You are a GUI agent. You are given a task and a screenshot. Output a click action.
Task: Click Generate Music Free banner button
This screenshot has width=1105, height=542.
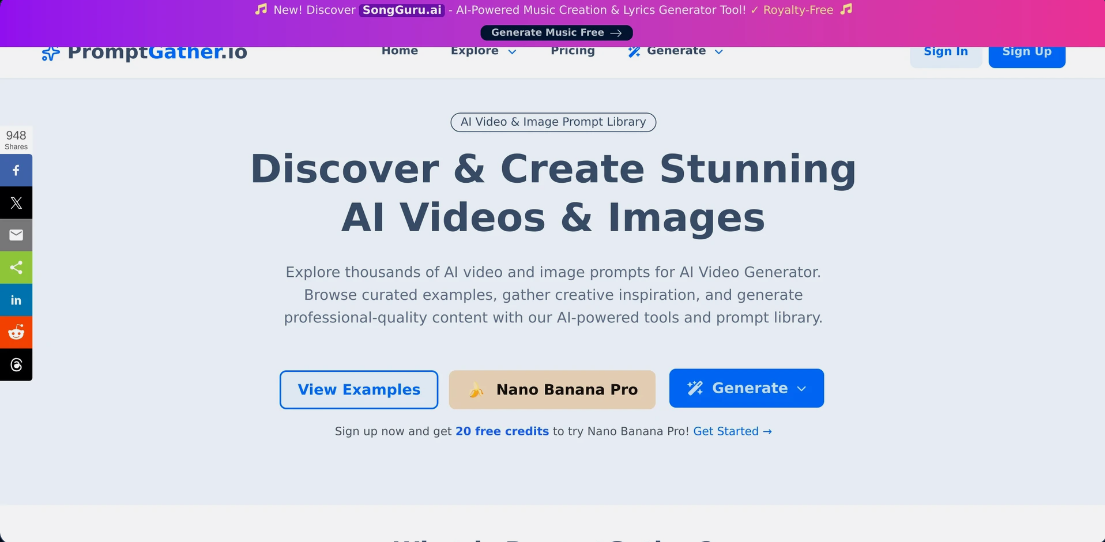556,33
